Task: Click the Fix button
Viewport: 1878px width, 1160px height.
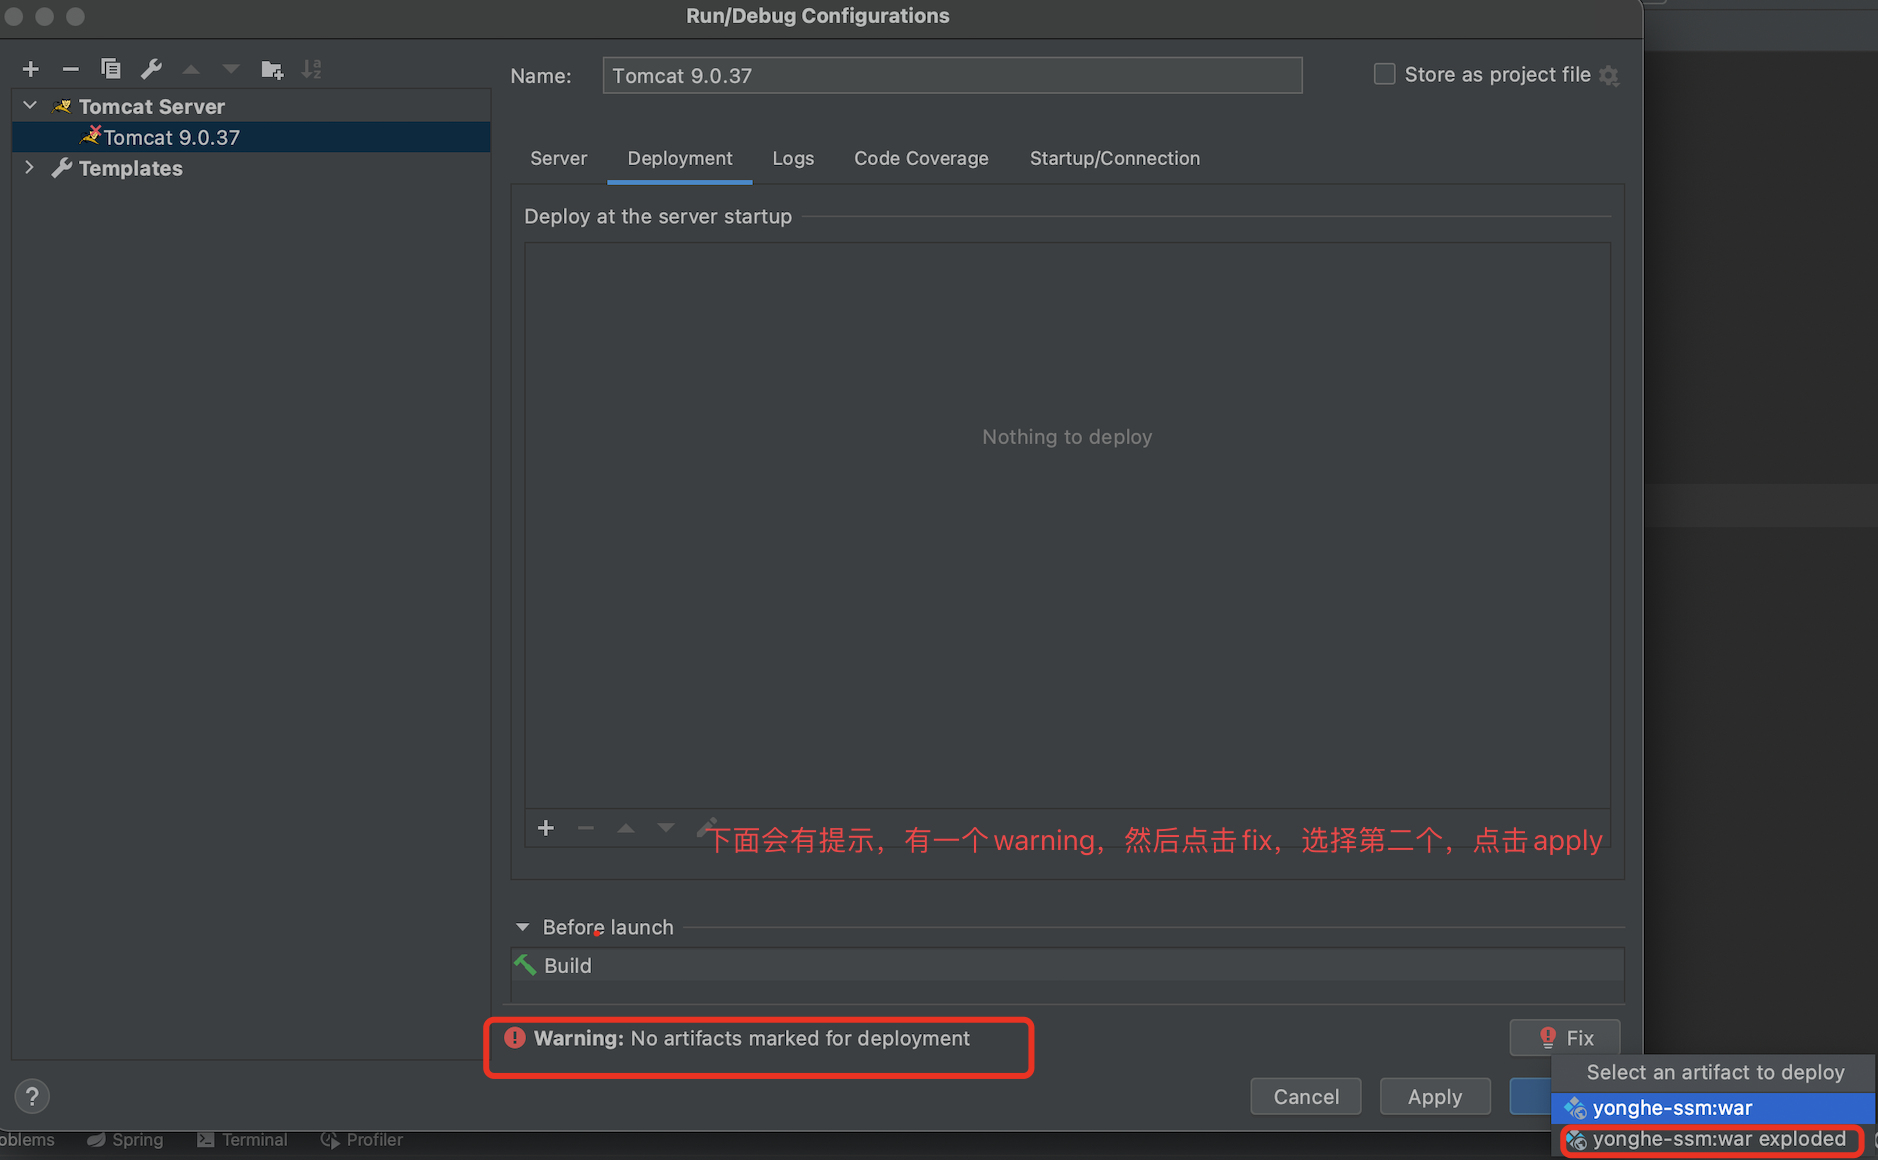Action: pos(1565,1038)
